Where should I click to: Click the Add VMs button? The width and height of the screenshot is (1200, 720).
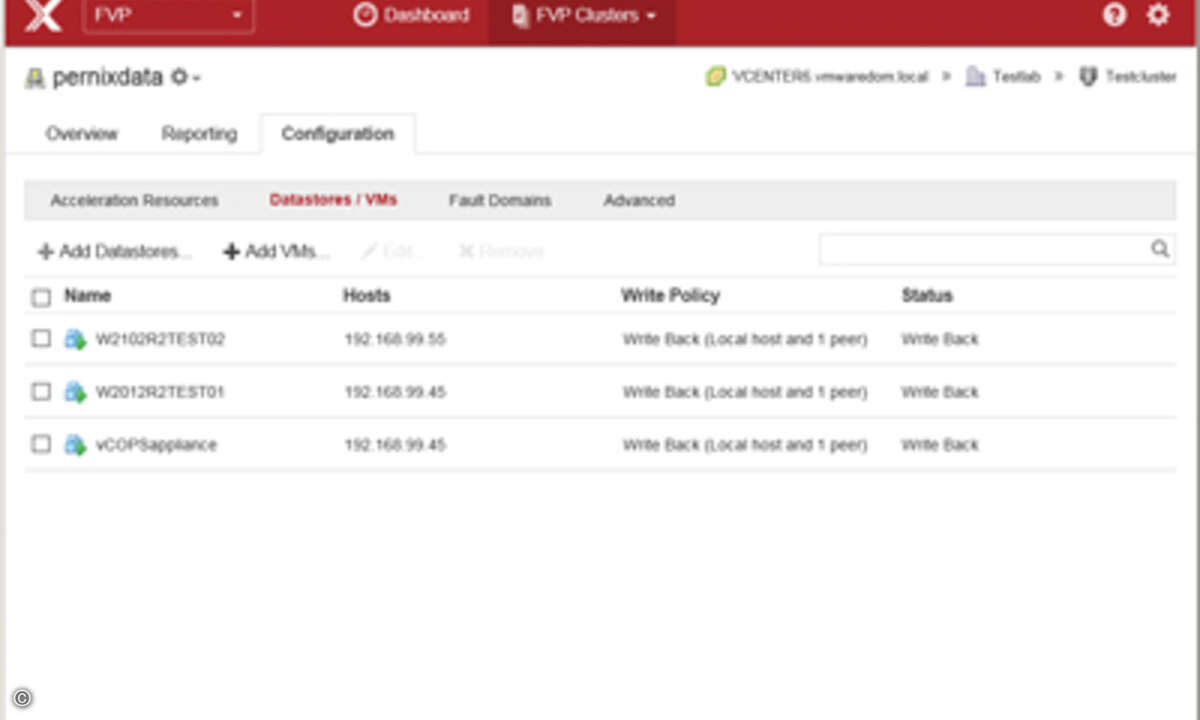[276, 252]
